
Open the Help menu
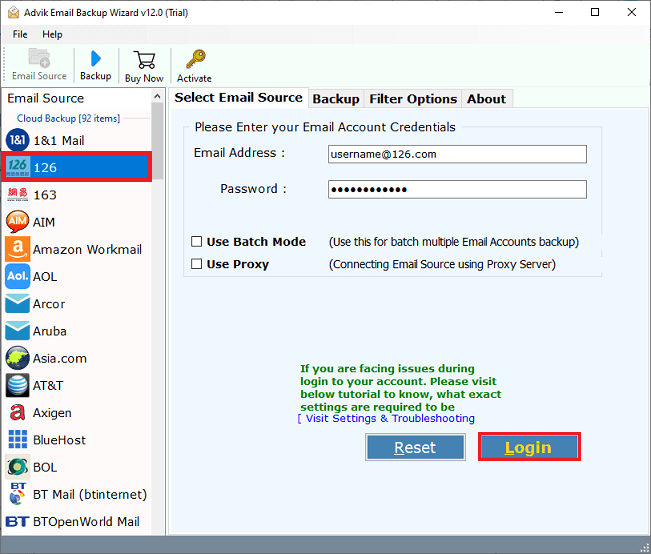(x=52, y=34)
